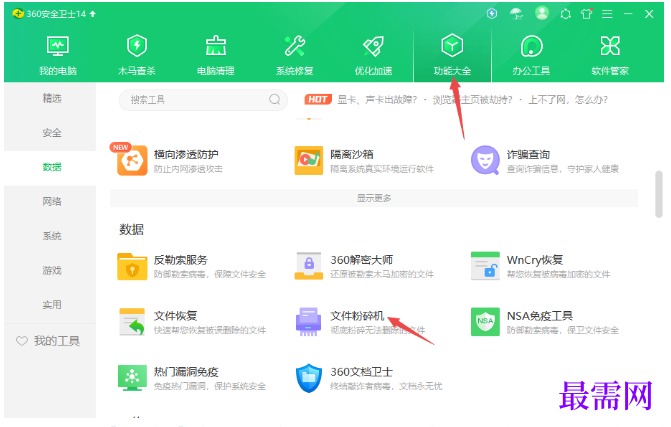Click text 防御勒索病毒,保障文件安全
671x427 pixels.
point(210,275)
